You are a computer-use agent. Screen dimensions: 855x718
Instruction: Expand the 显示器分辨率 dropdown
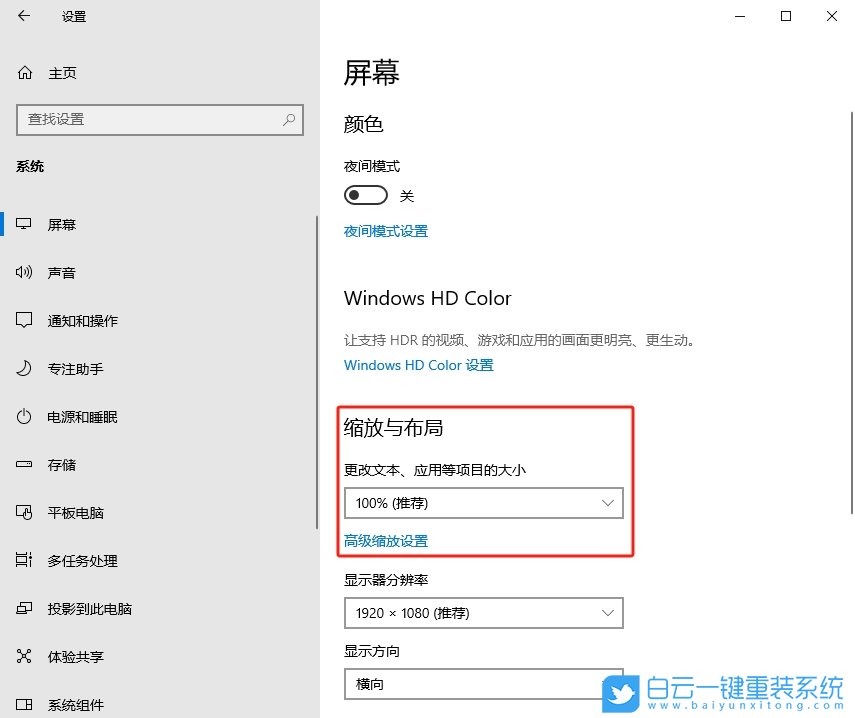pyautogui.click(x=483, y=613)
